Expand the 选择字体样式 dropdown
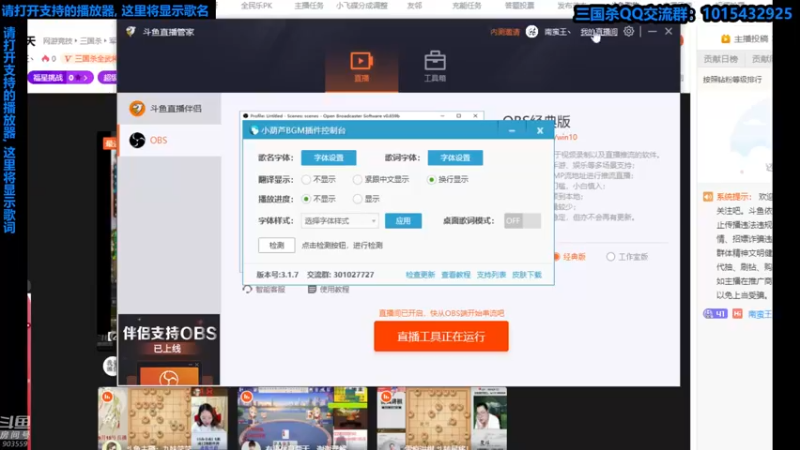Image resolution: width=800 pixels, height=450 pixels. click(x=340, y=221)
